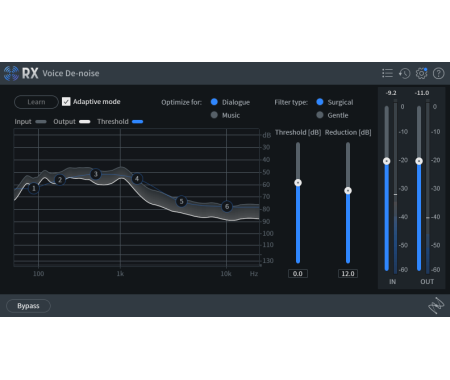Click the 100 frequency axis label
450x380 pixels.
[x=38, y=274]
